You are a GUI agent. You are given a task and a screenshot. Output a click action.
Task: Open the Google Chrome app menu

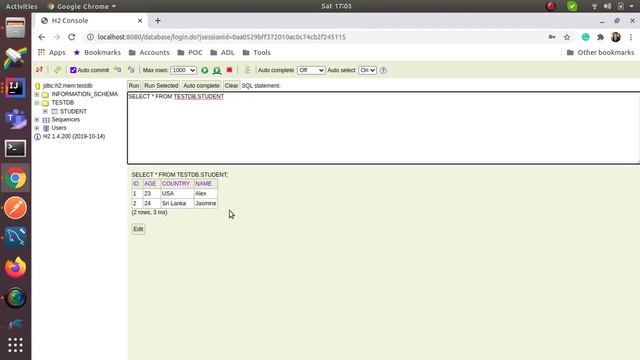pos(82,6)
